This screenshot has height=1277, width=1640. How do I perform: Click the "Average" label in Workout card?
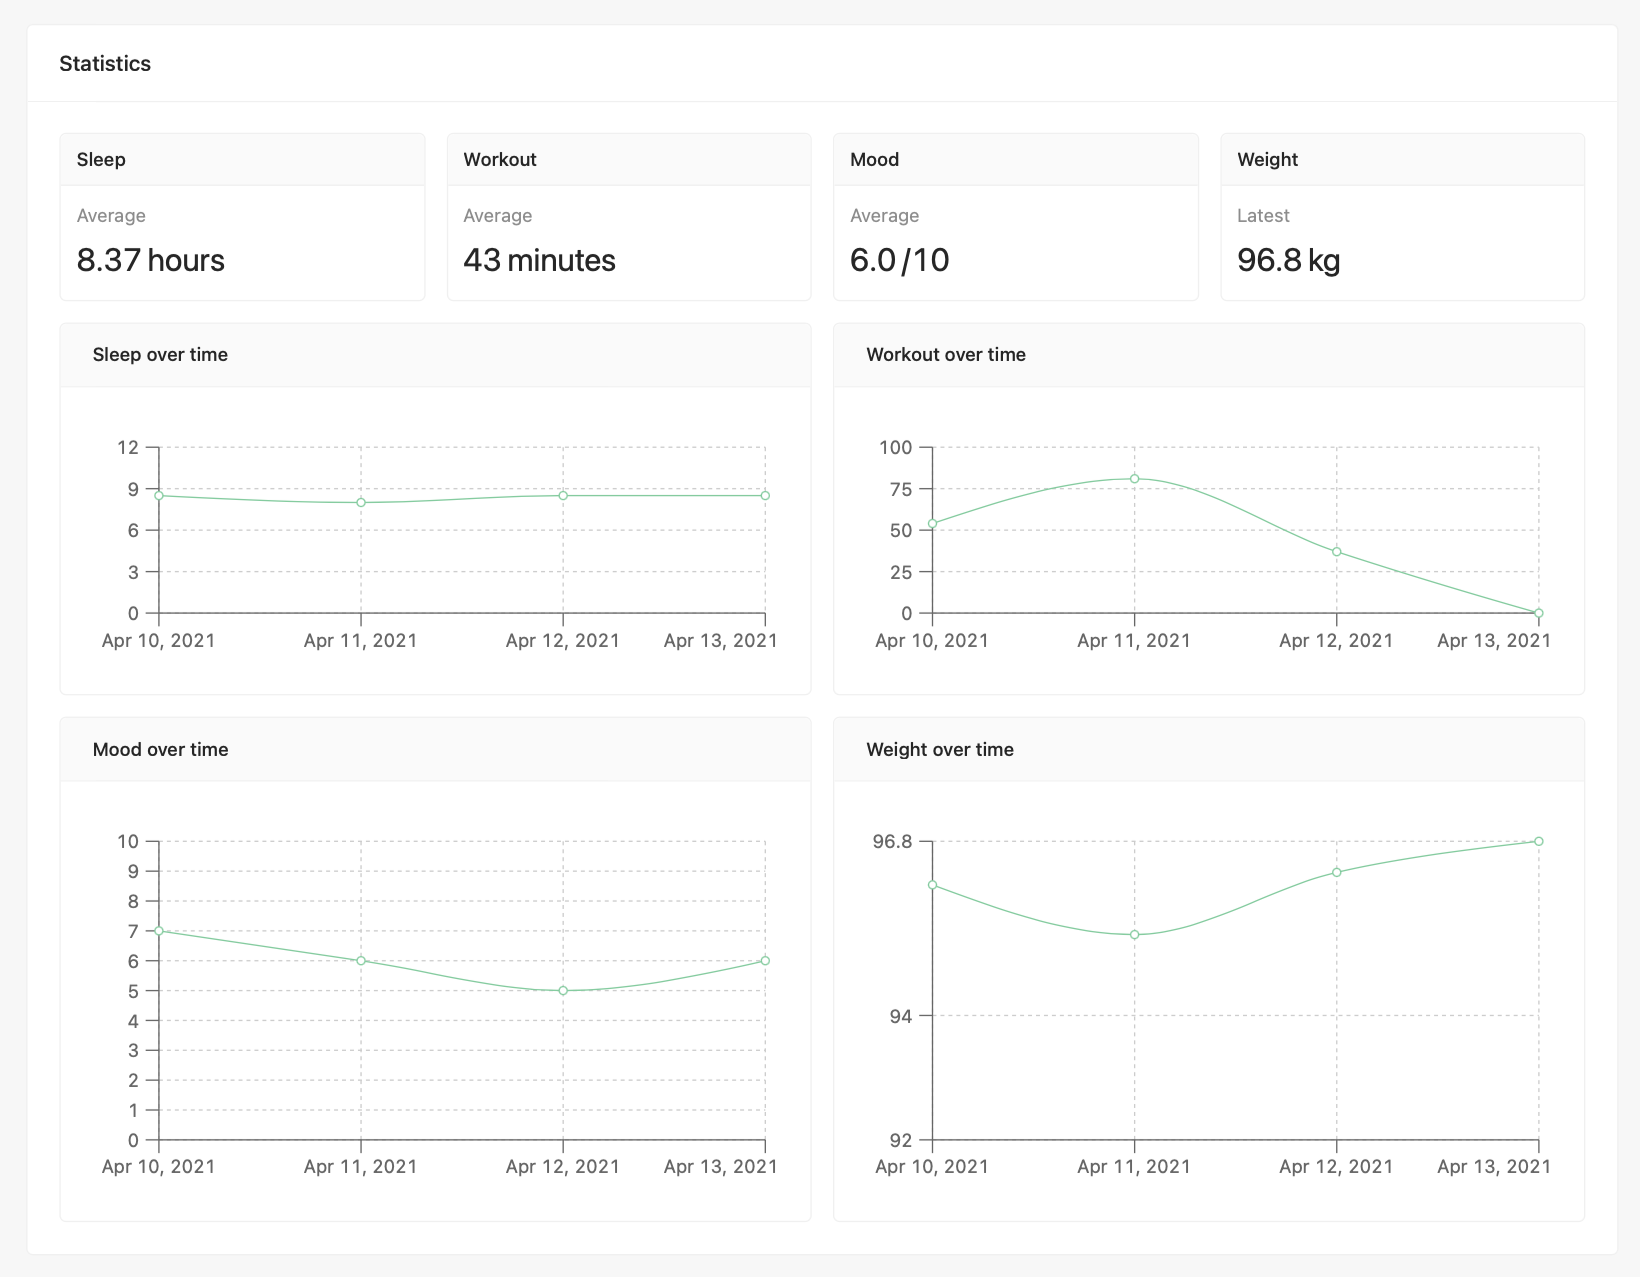click(498, 216)
